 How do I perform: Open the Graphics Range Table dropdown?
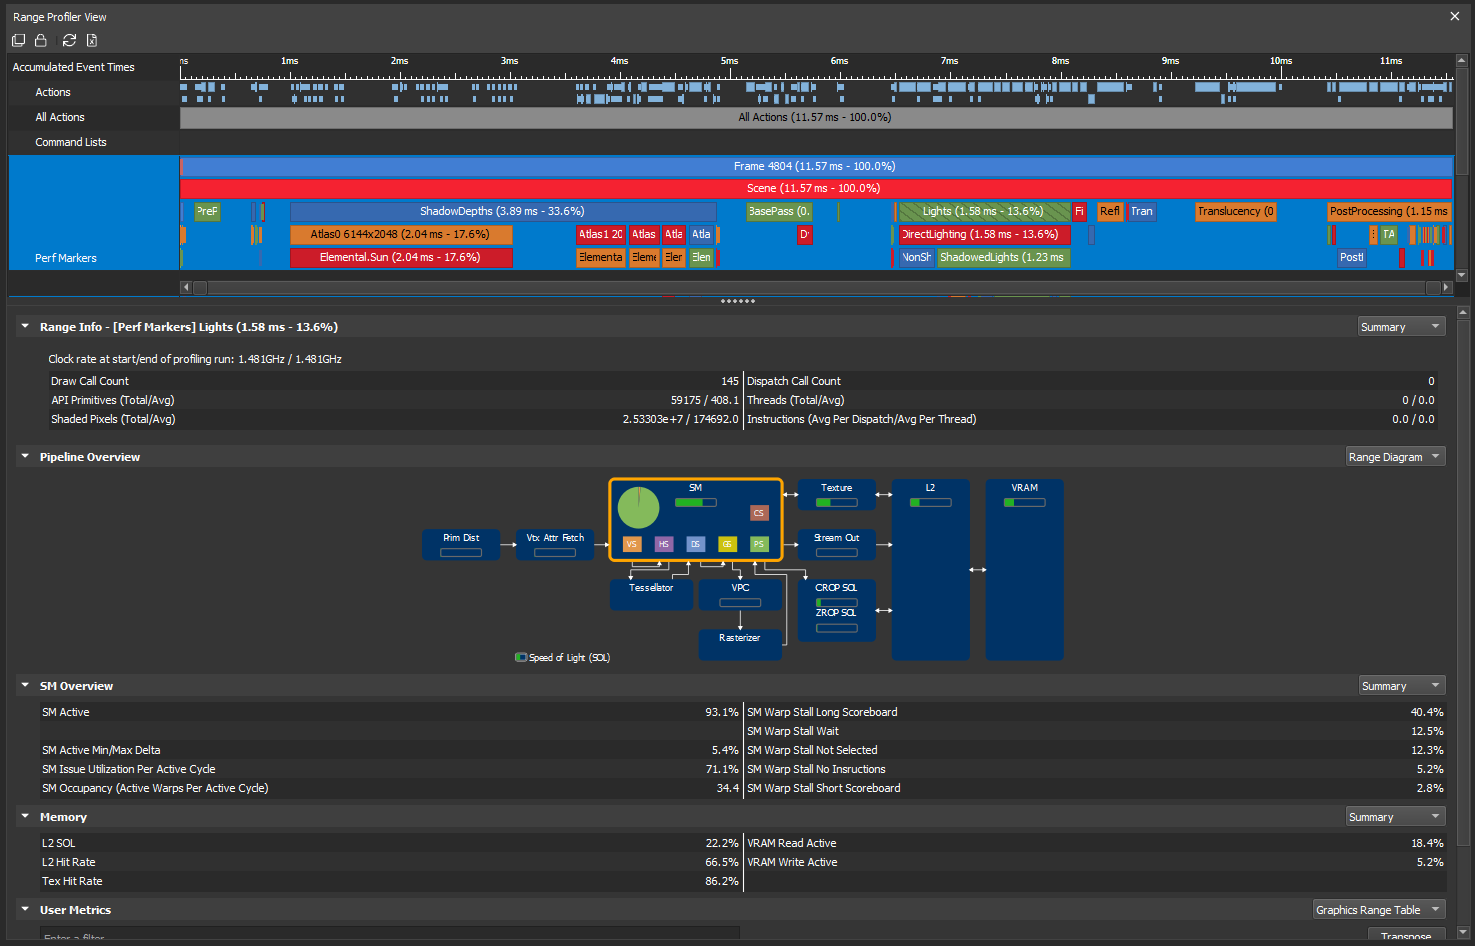1378,910
